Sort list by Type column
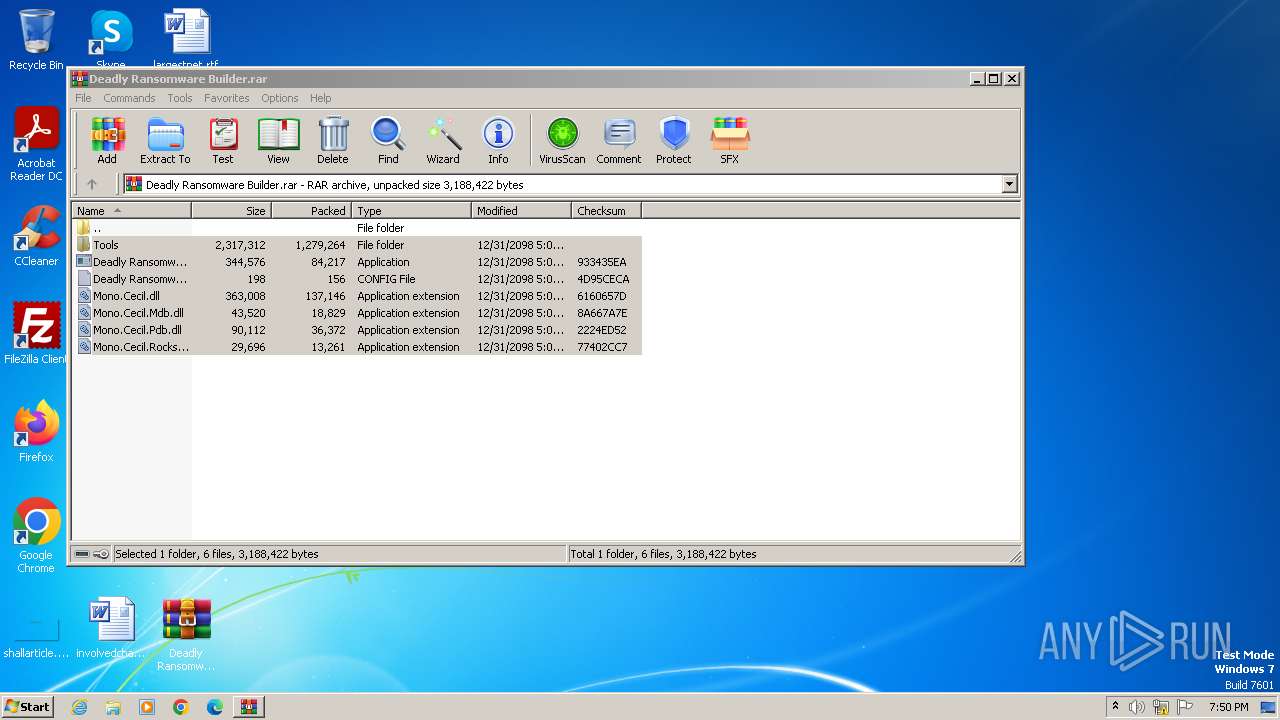The image size is (1280, 720). [411, 211]
